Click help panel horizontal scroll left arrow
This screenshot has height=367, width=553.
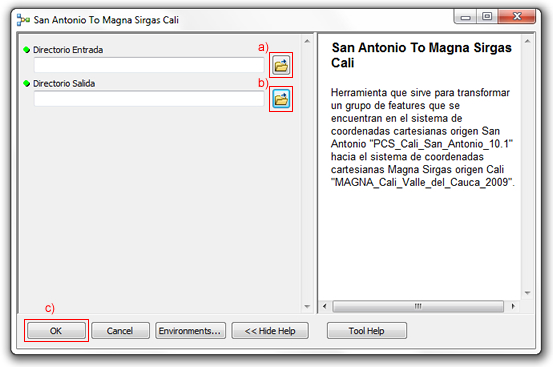click(x=325, y=306)
